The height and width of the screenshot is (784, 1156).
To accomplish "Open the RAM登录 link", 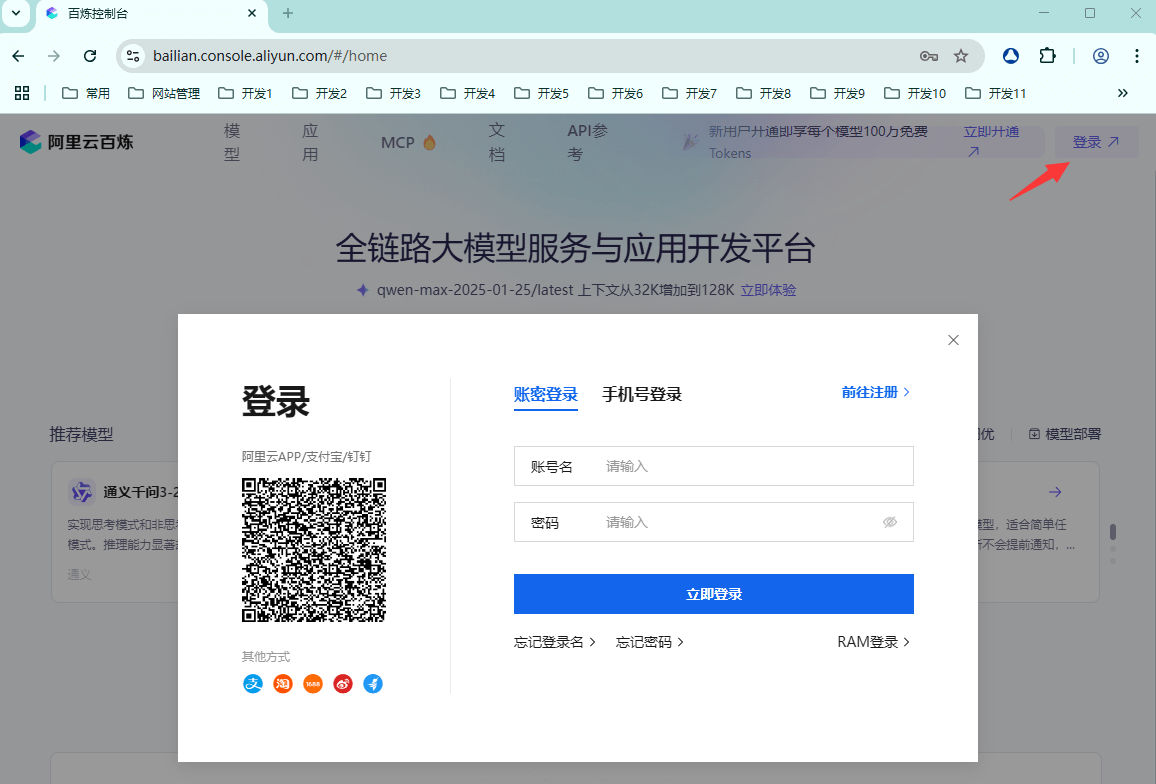I will 874,642.
